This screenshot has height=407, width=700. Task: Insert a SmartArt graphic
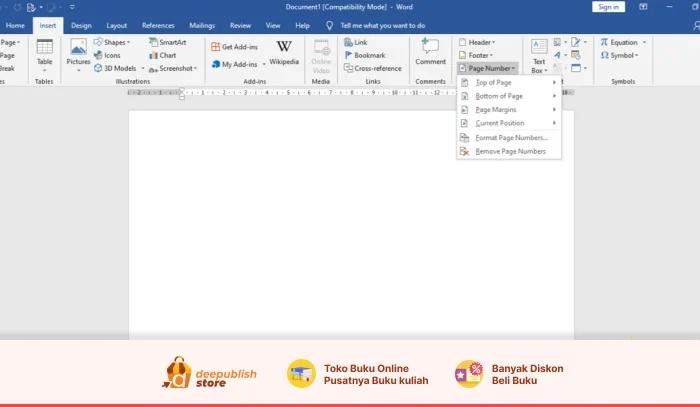tap(167, 42)
